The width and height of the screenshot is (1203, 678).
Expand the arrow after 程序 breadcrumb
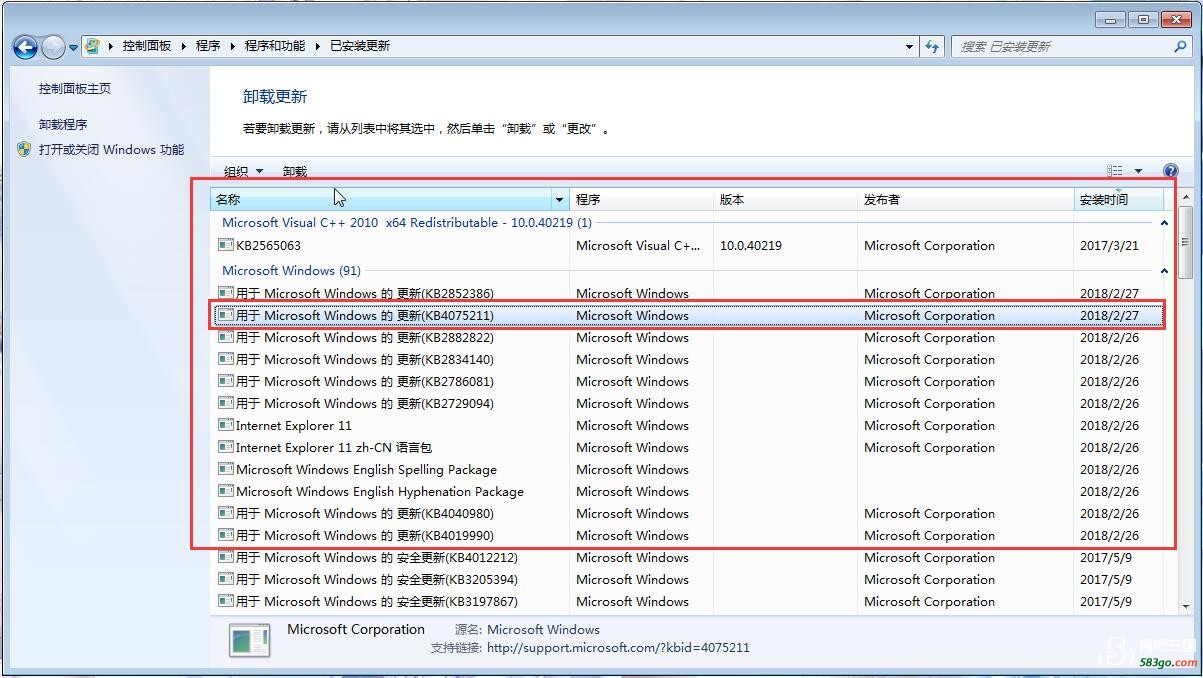pos(232,46)
